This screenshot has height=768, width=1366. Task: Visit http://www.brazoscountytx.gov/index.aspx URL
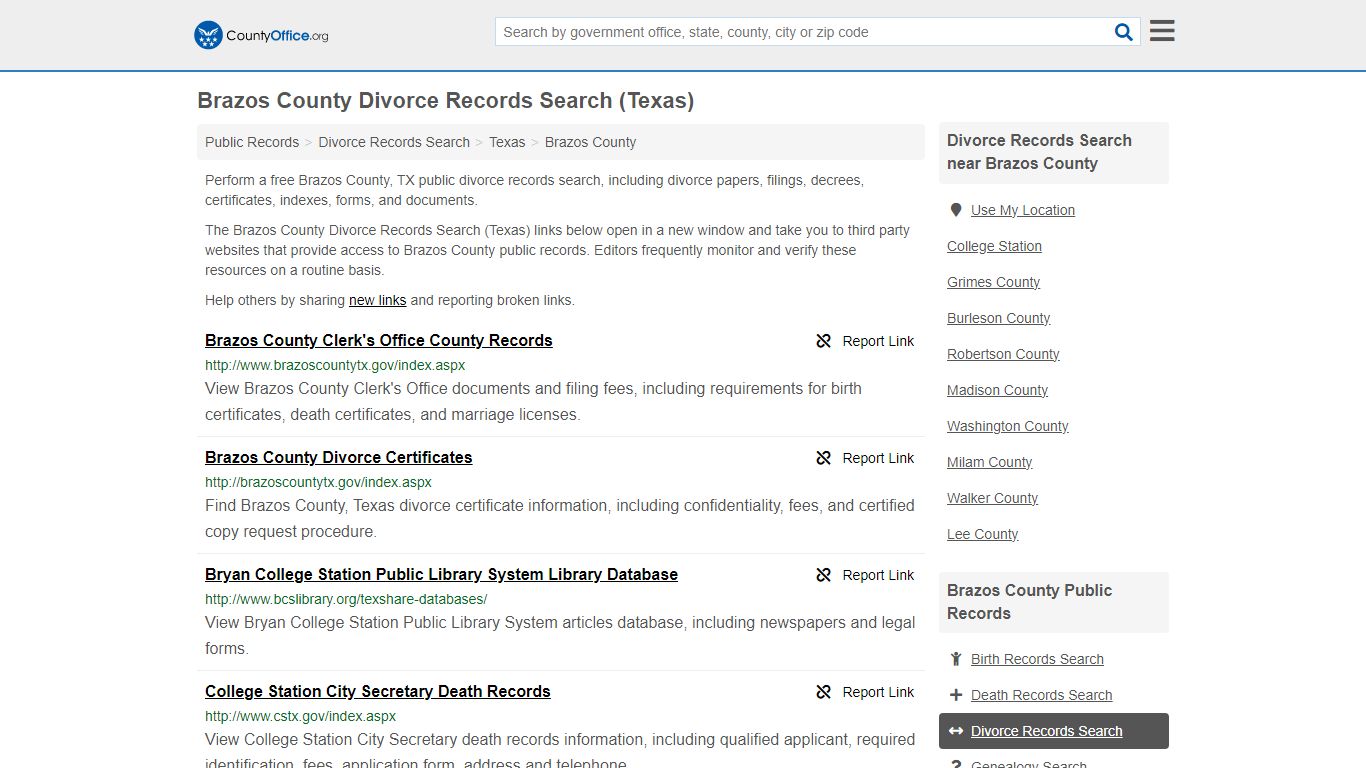point(335,365)
